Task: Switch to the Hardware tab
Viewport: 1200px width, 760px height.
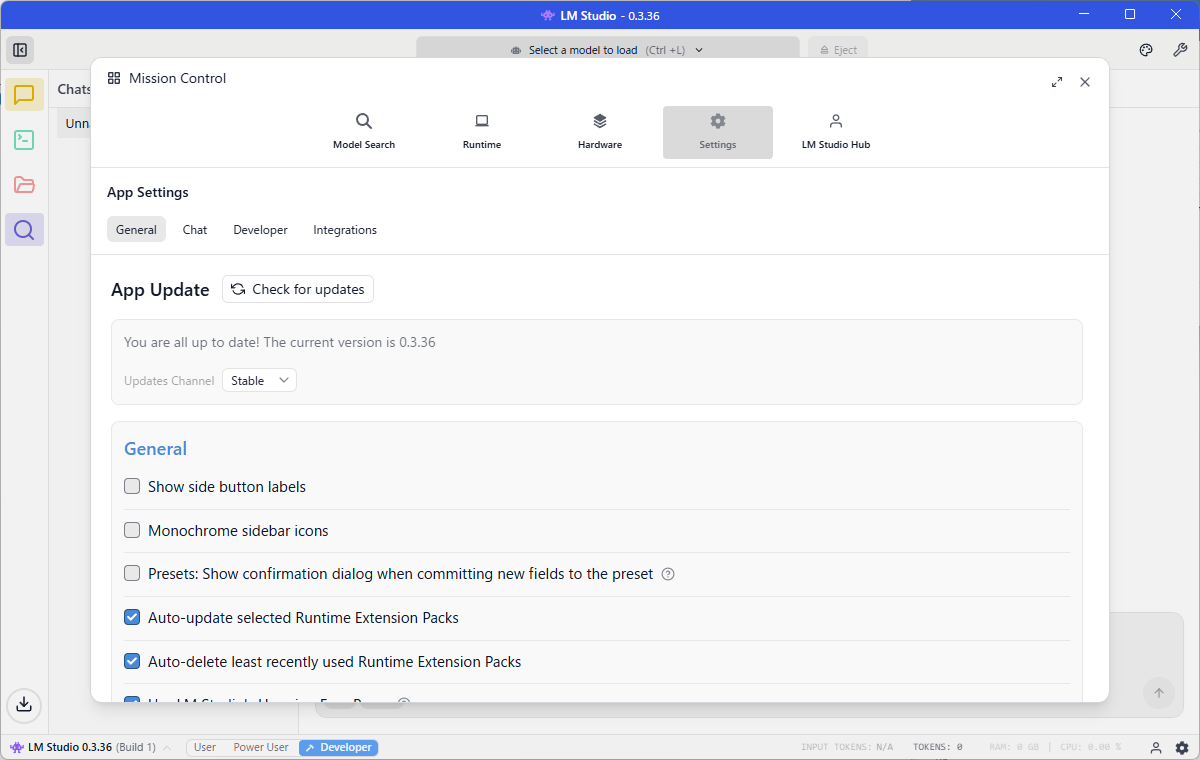Action: (x=599, y=132)
